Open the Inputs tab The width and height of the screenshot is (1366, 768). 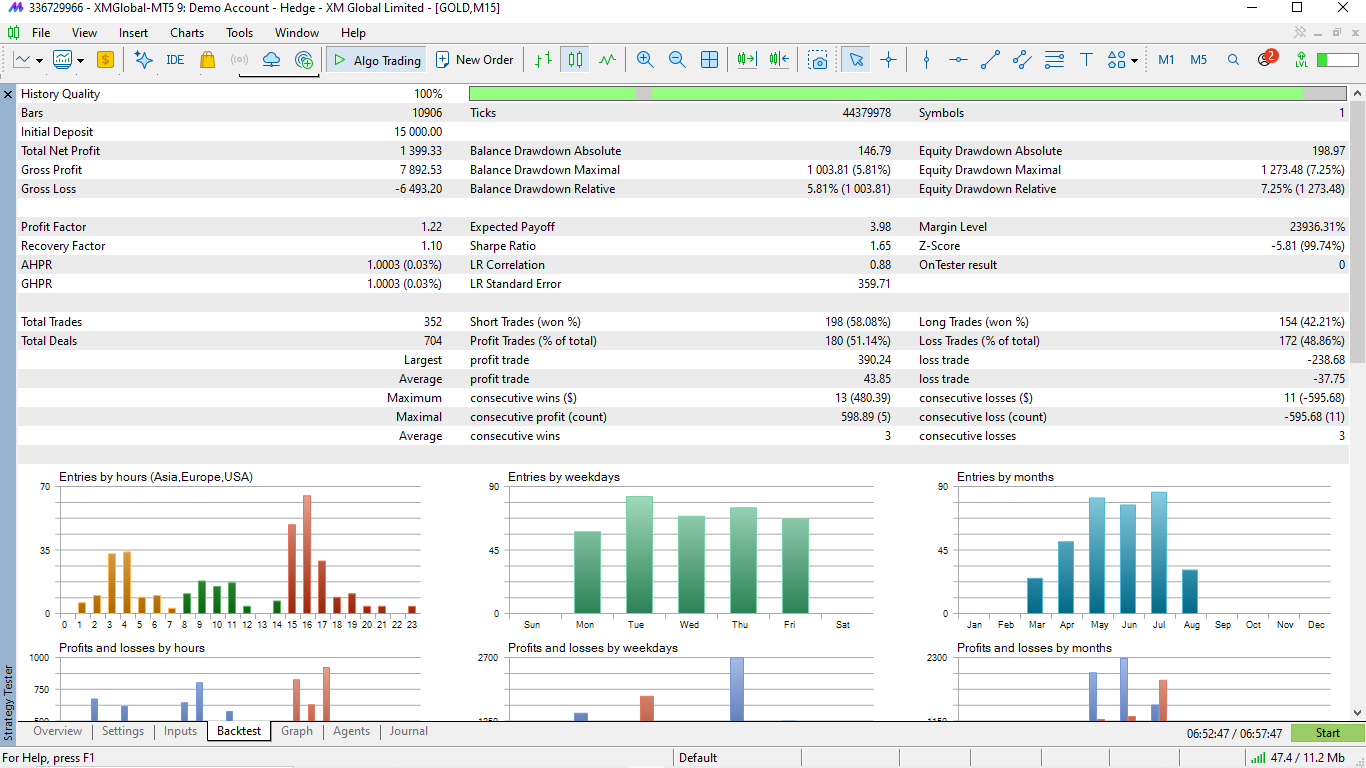coord(180,731)
